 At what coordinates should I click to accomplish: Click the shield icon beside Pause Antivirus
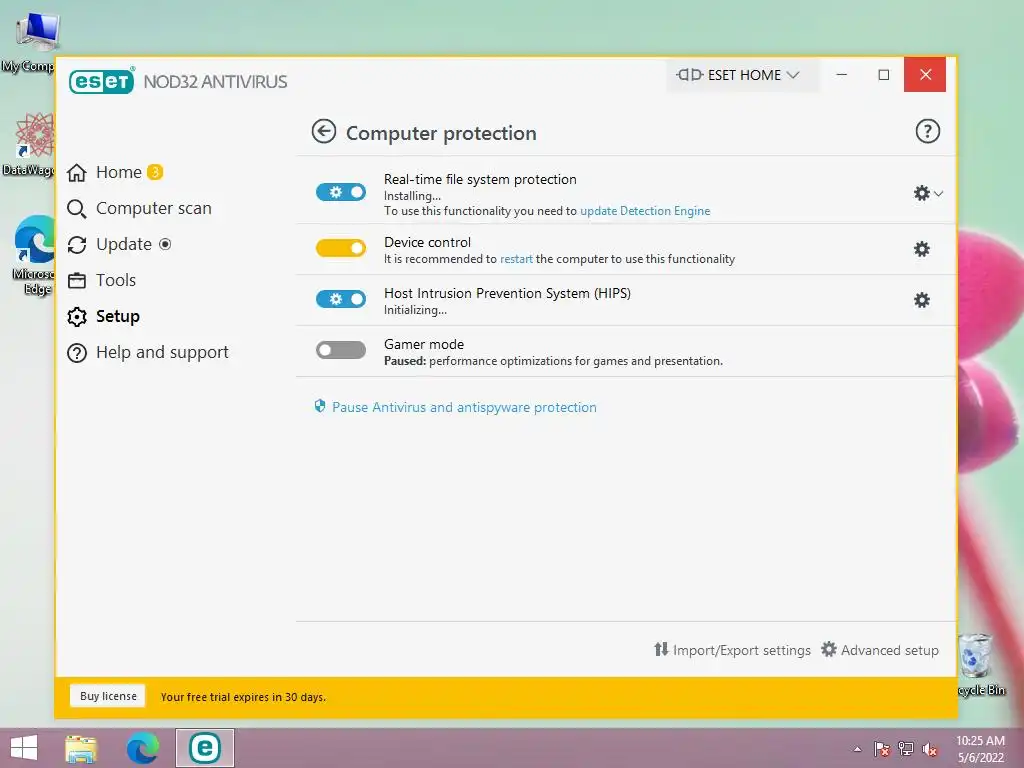click(320, 407)
